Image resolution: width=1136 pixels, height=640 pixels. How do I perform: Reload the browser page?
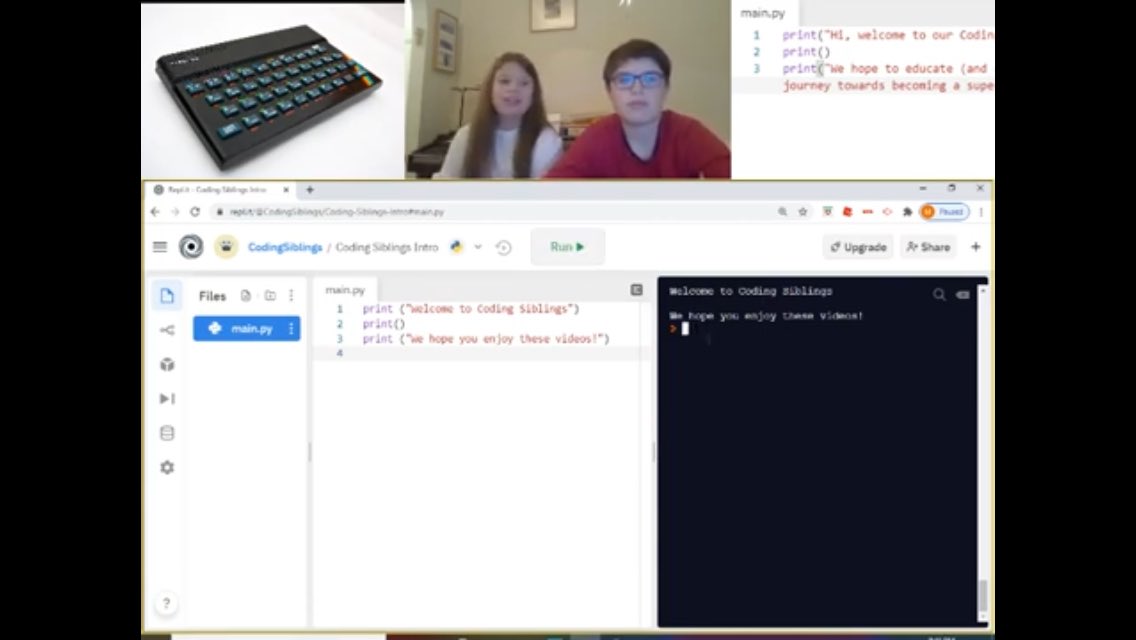(x=195, y=212)
